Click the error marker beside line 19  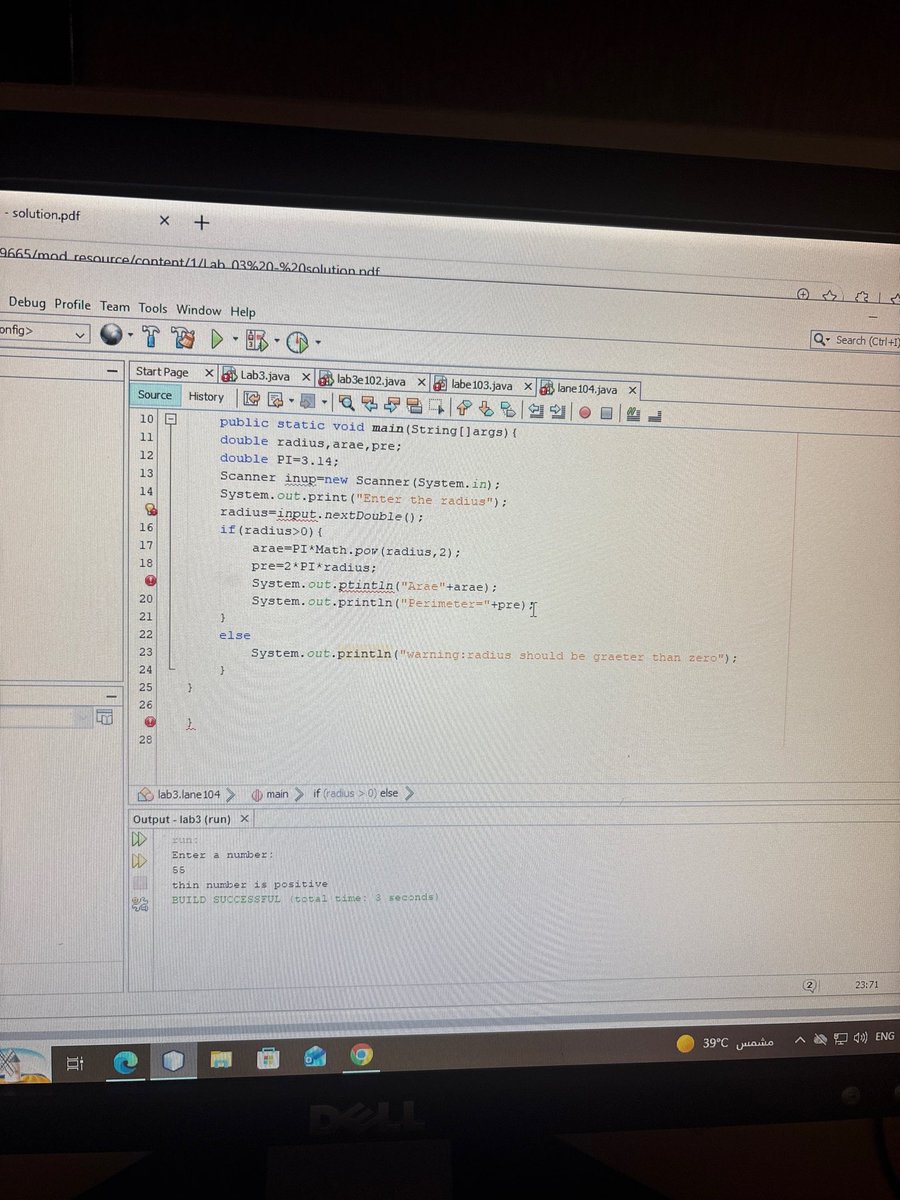click(149, 581)
